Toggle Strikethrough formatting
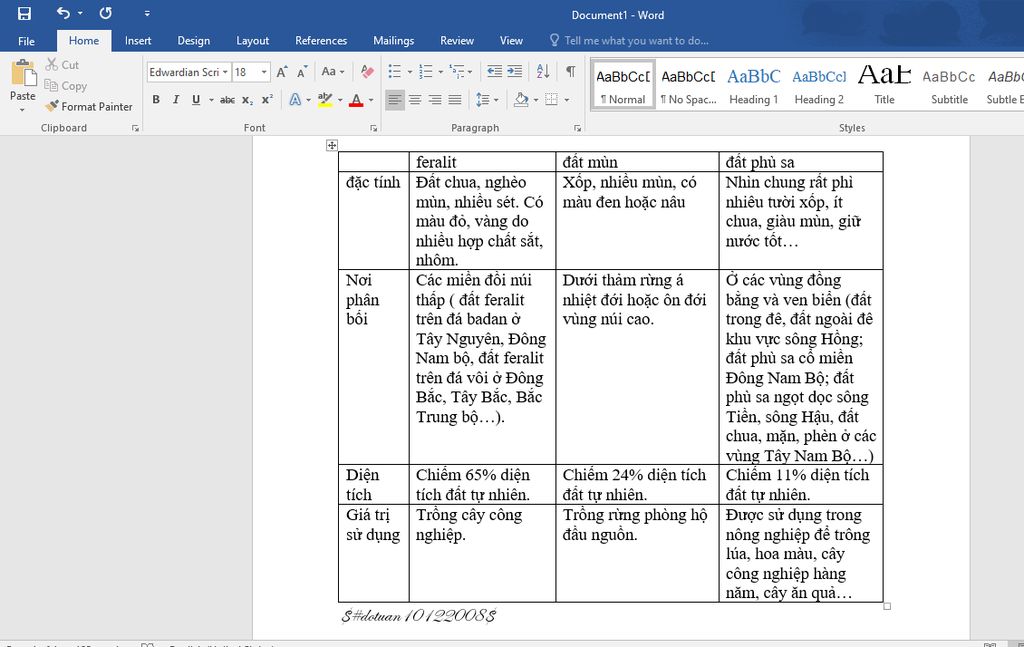This screenshot has width=1024, height=647. 227,100
